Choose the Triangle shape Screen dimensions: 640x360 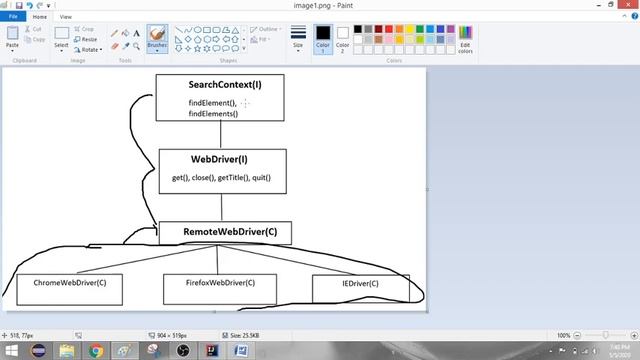[x=236, y=30]
